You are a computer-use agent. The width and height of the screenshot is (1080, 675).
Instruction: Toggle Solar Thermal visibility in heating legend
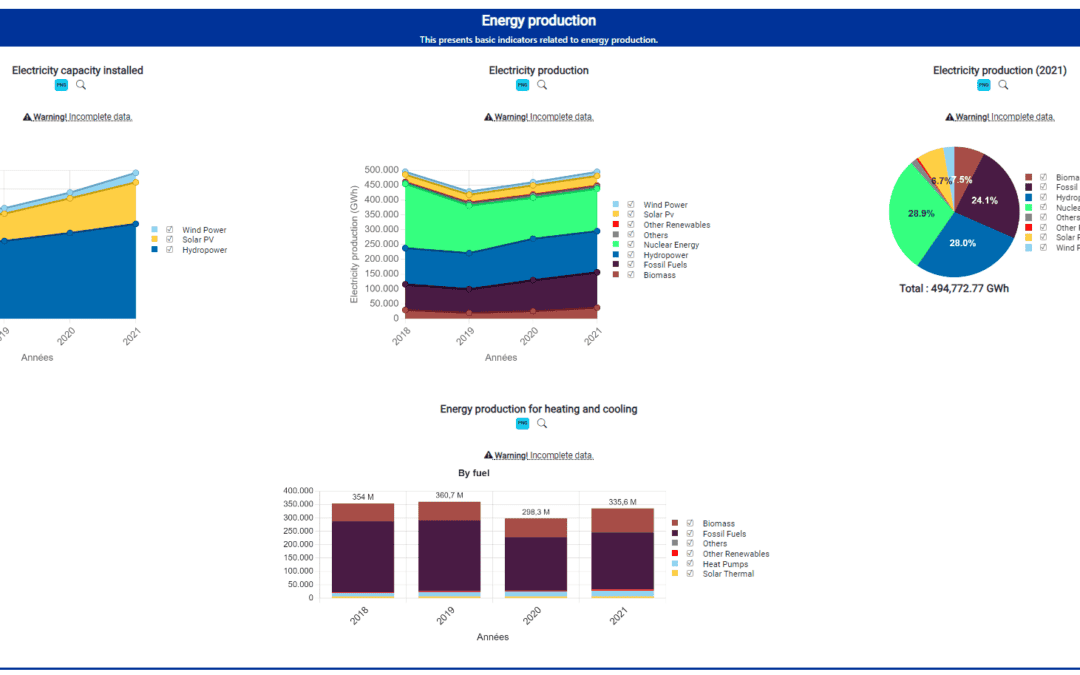click(x=688, y=573)
